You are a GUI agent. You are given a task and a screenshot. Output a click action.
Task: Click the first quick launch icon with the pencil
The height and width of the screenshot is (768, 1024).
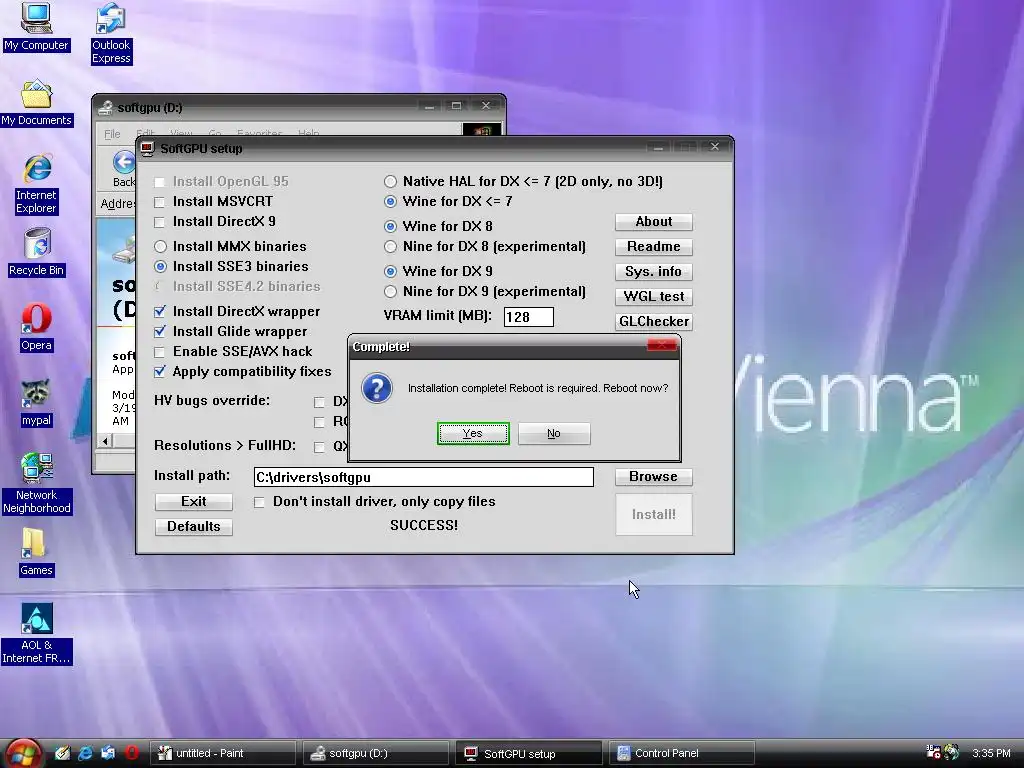pyautogui.click(x=62, y=753)
